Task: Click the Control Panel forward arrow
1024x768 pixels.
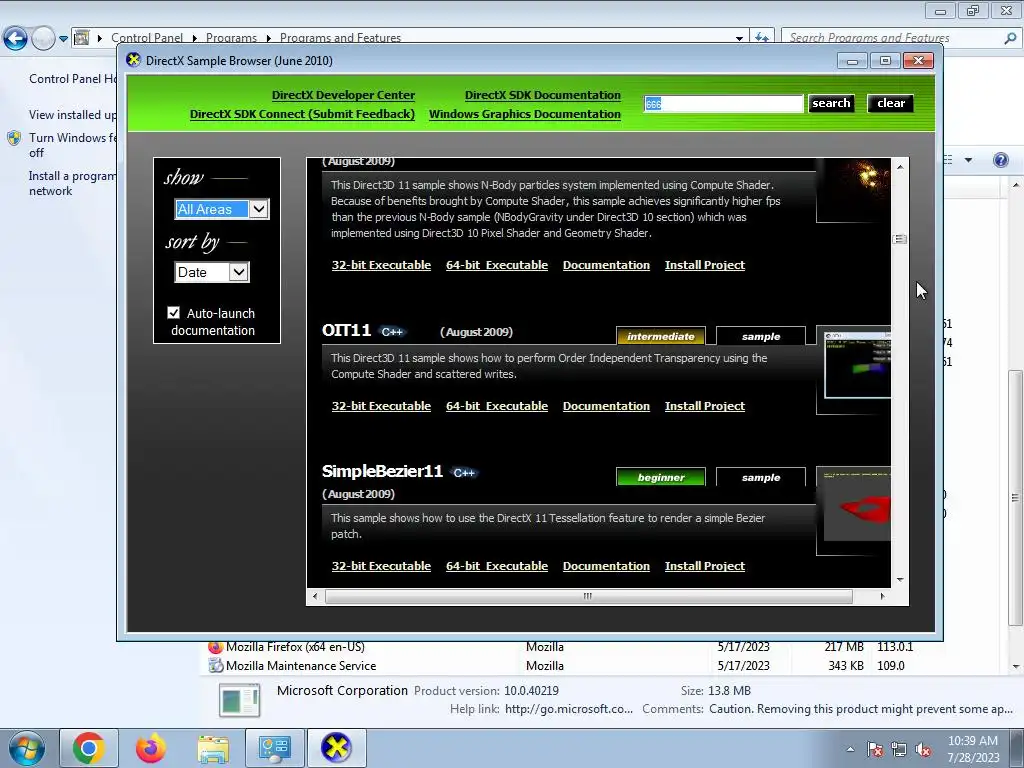Action: (43, 39)
